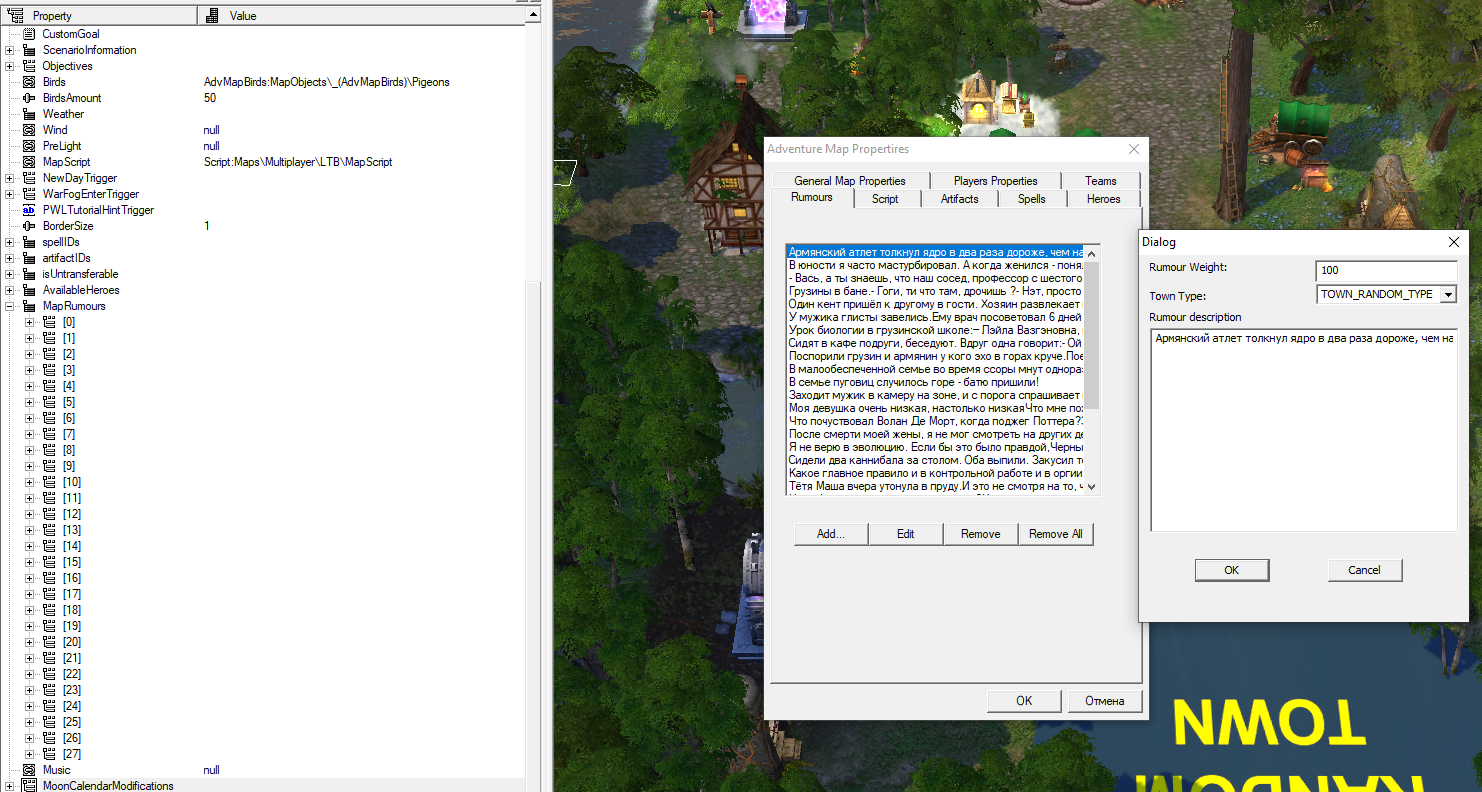Click the Remove rumour button
This screenshot has width=1482, height=792.
click(x=980, y=534)
